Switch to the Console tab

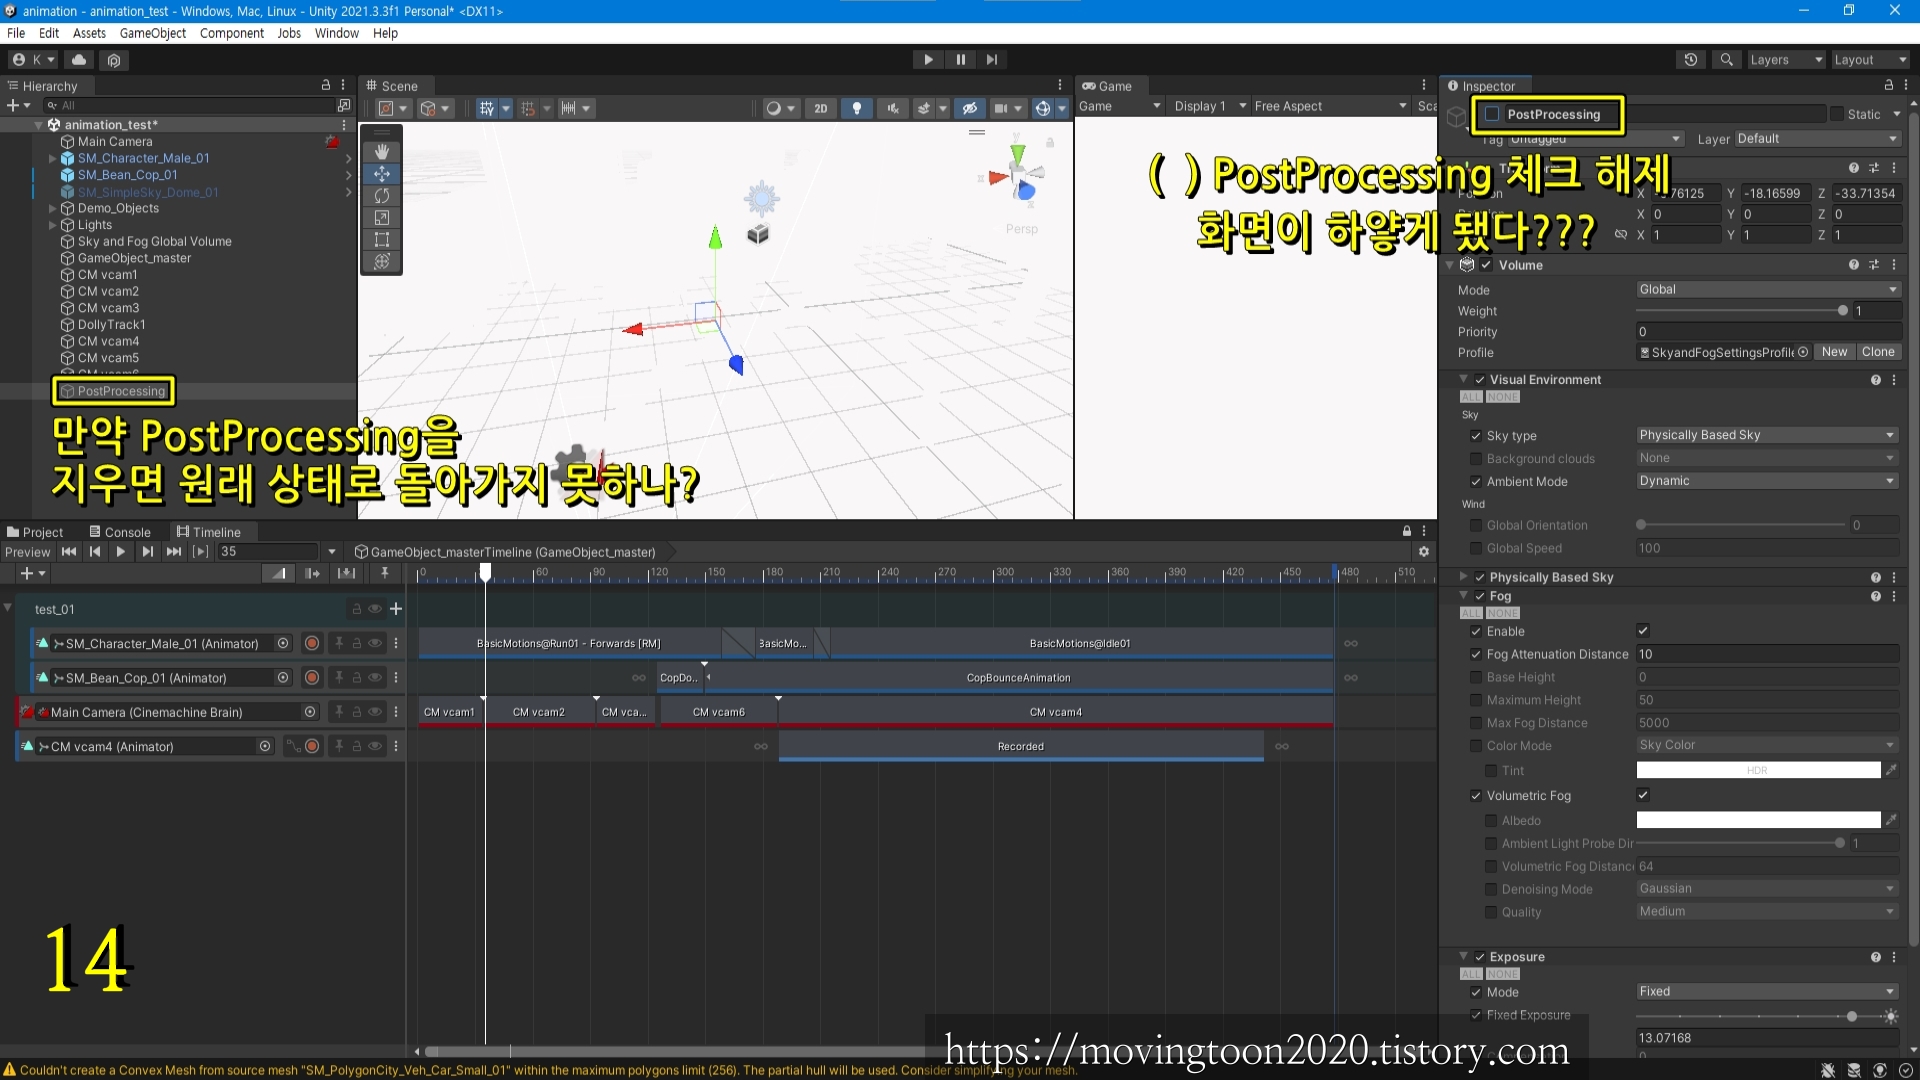point(120,532)
